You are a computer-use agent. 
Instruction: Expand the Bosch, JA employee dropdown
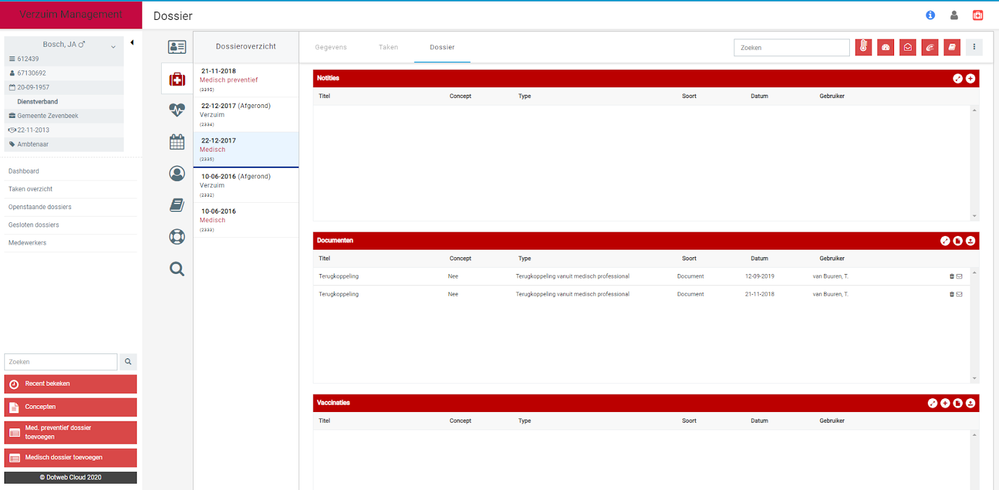click(x=113, y=46)
